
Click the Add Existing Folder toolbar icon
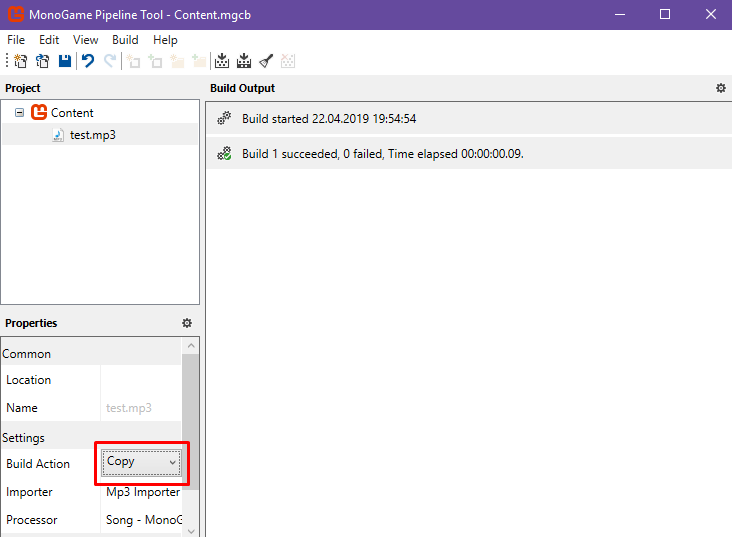pyautogui.click(x=199, y=61)
